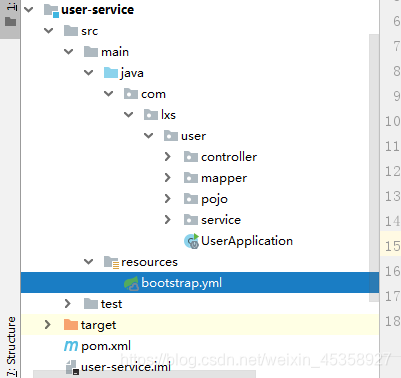
Task: Select the user-service.iml file name
Action: 126,367
